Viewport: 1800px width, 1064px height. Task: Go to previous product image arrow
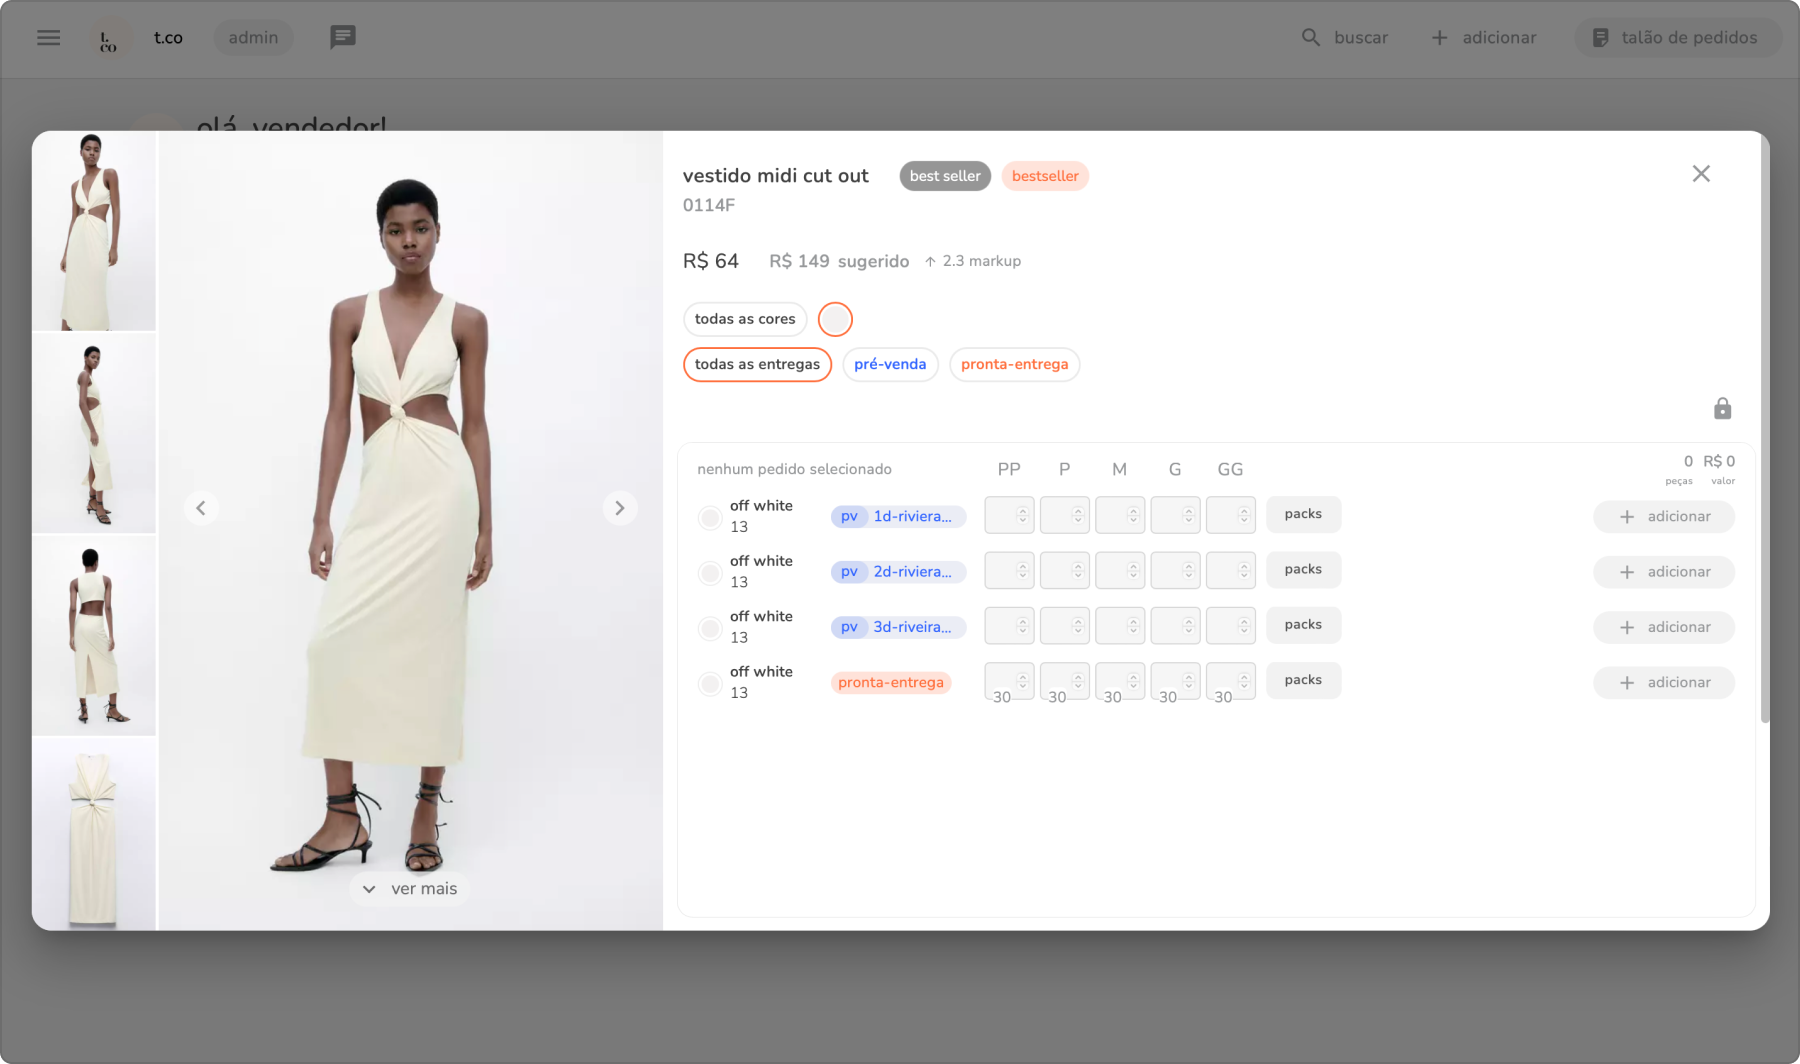(201, 508)
